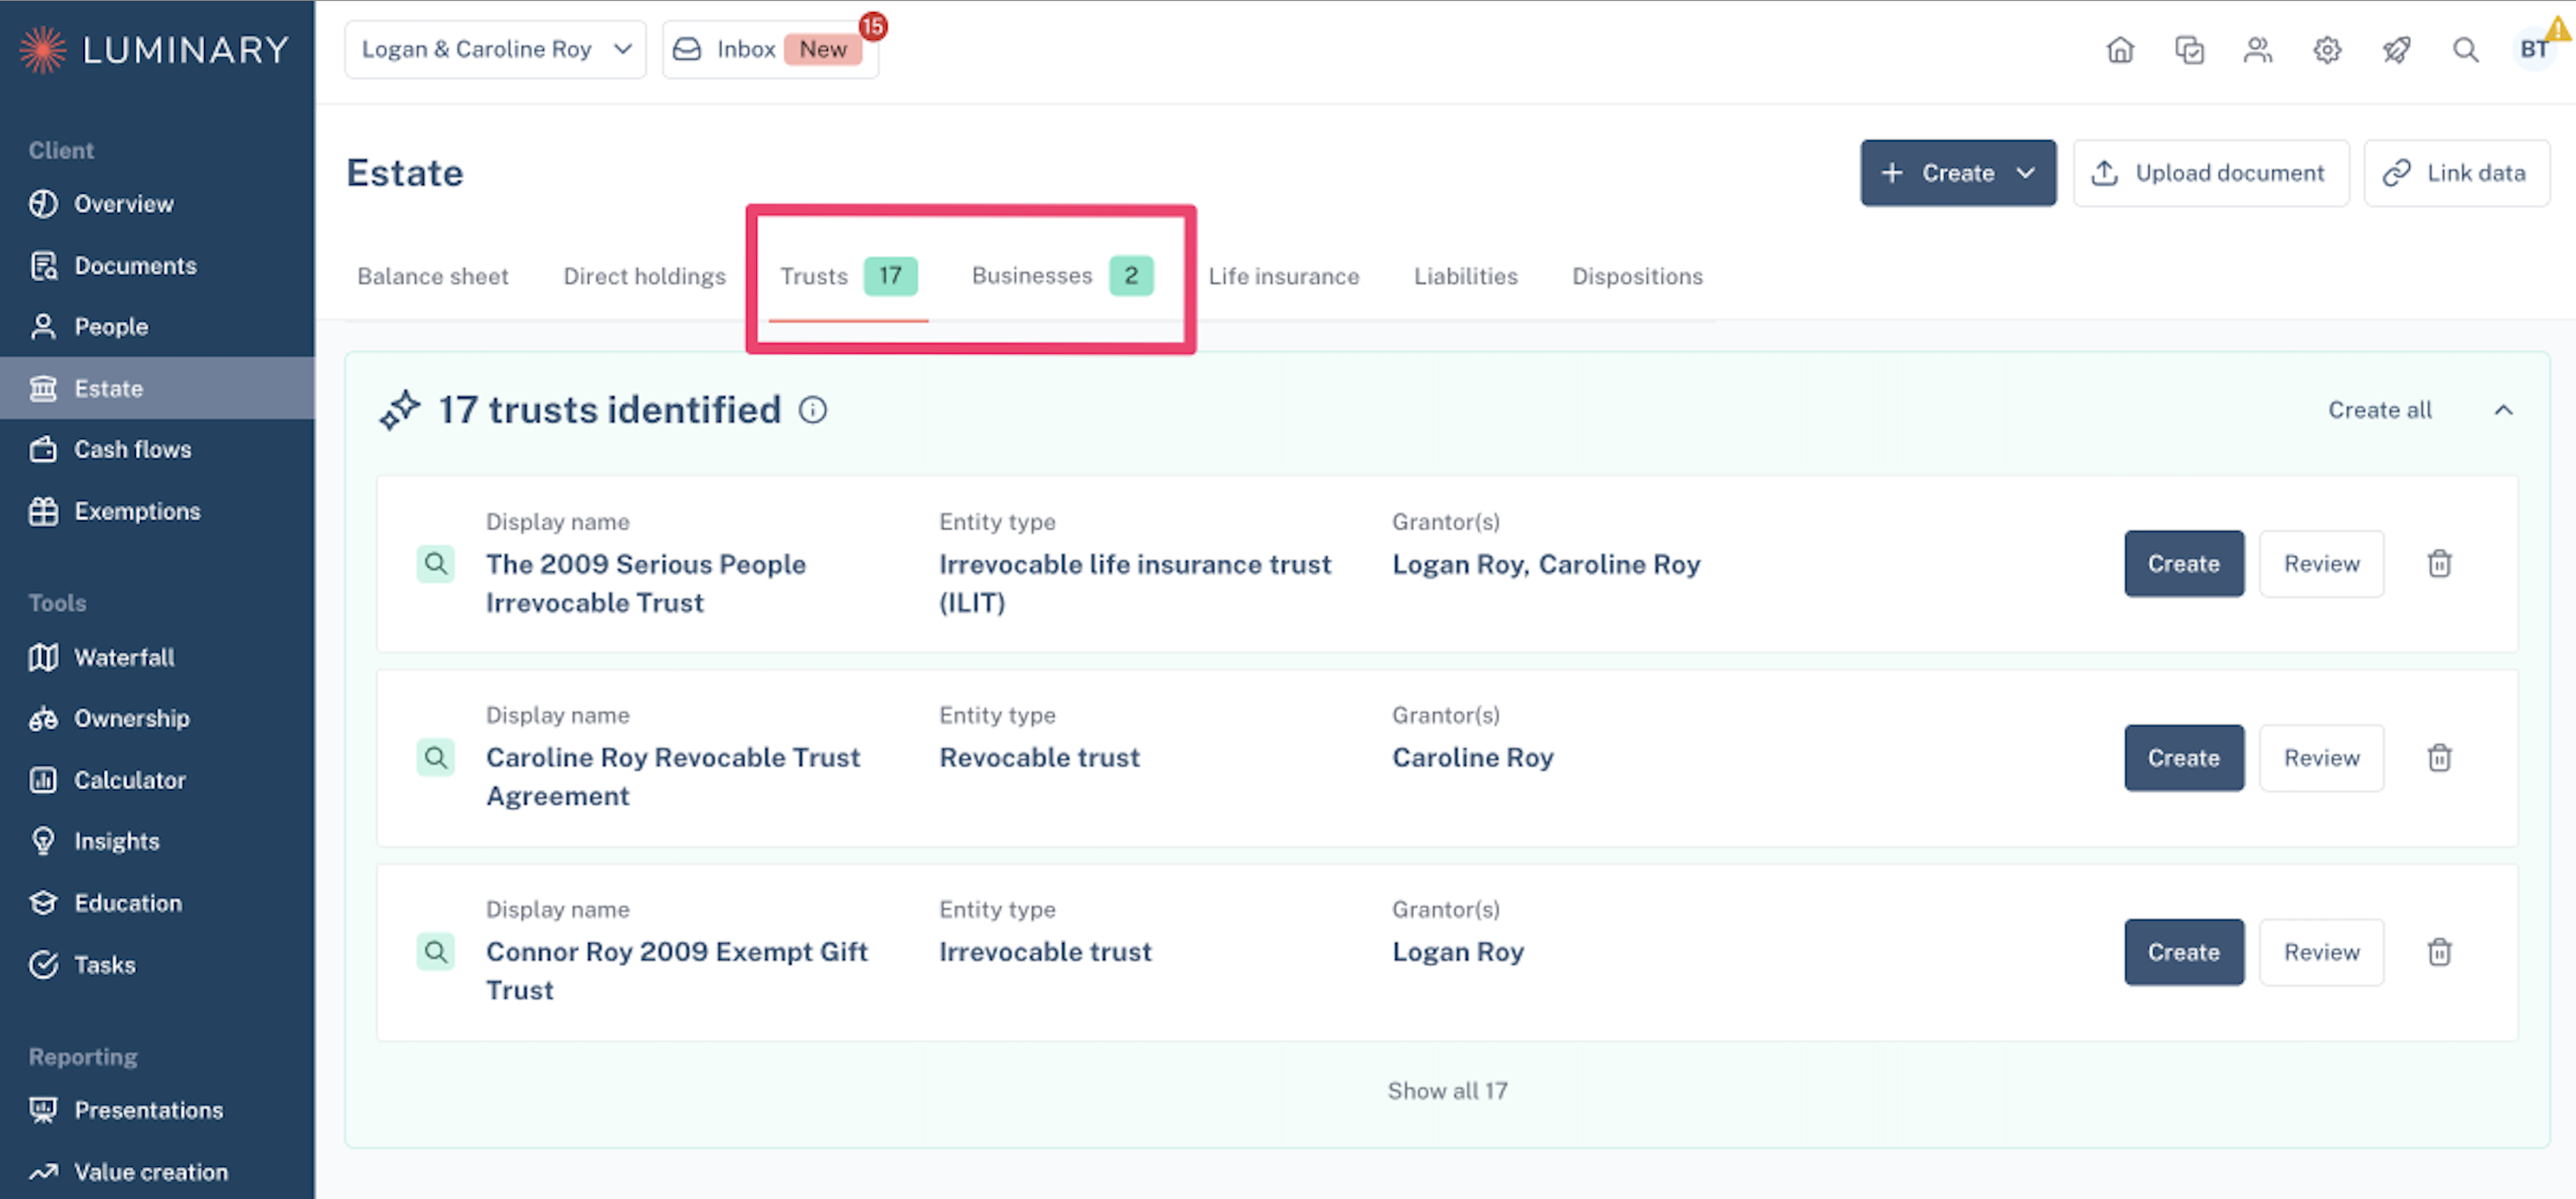The image size is (2576, 1199).
Task: Click grantors 'Logan Roy, Caroline Roy'
Action: 1546,564
